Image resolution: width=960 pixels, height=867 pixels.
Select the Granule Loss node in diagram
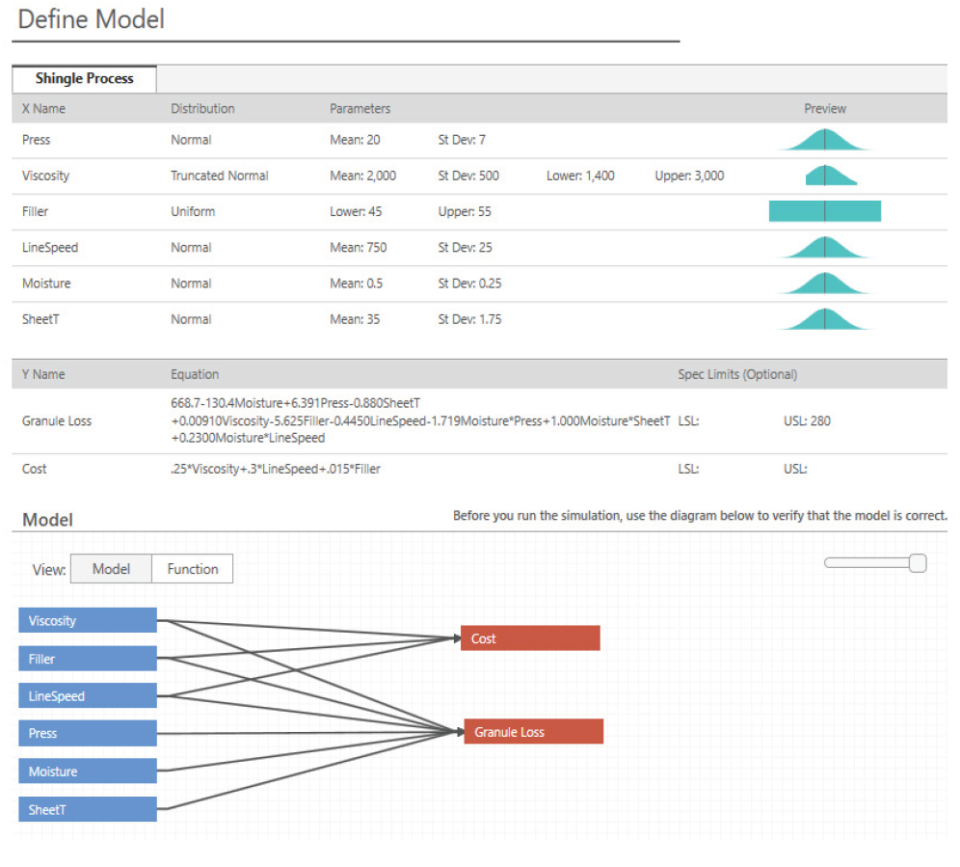[x=532, y=731]
